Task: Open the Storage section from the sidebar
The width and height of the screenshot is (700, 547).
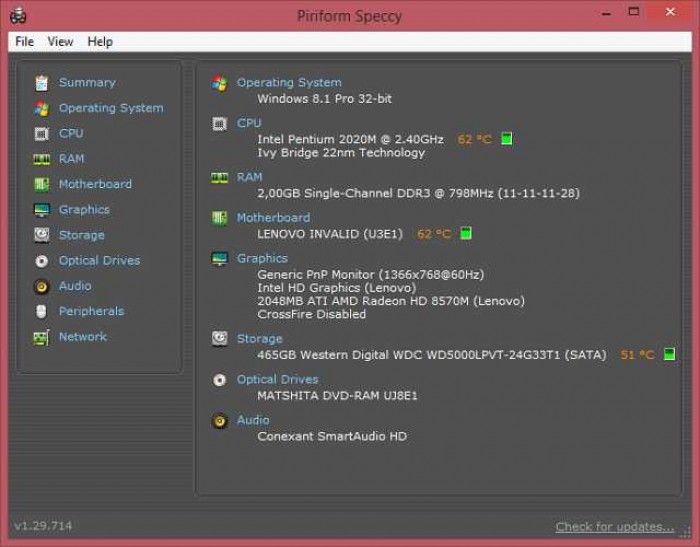Action: [82, 235]
